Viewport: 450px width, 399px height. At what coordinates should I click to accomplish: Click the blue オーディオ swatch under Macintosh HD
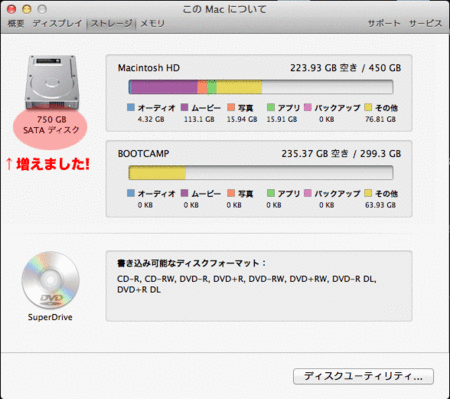tap(131, 107)
